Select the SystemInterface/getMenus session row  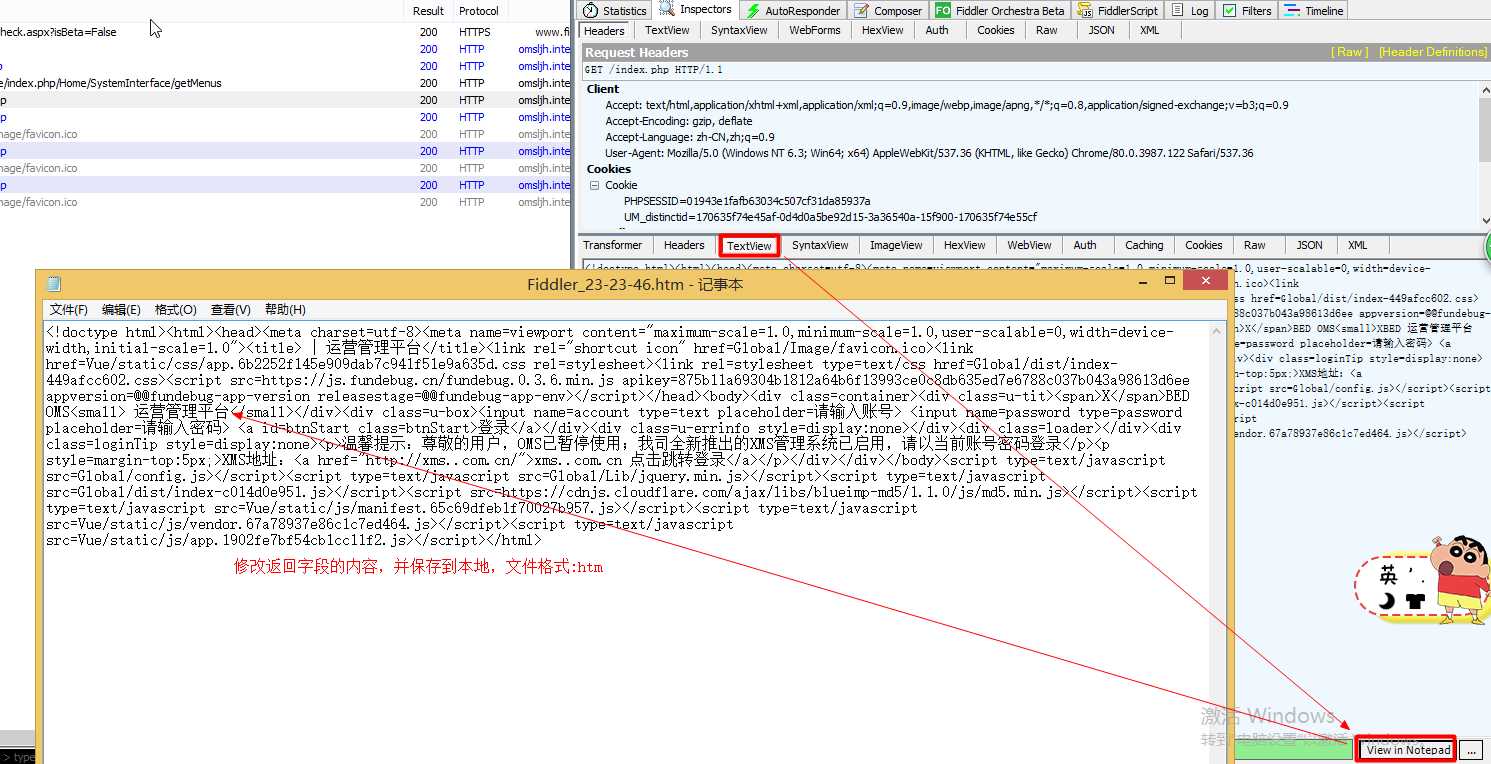[x=286, y=83]
